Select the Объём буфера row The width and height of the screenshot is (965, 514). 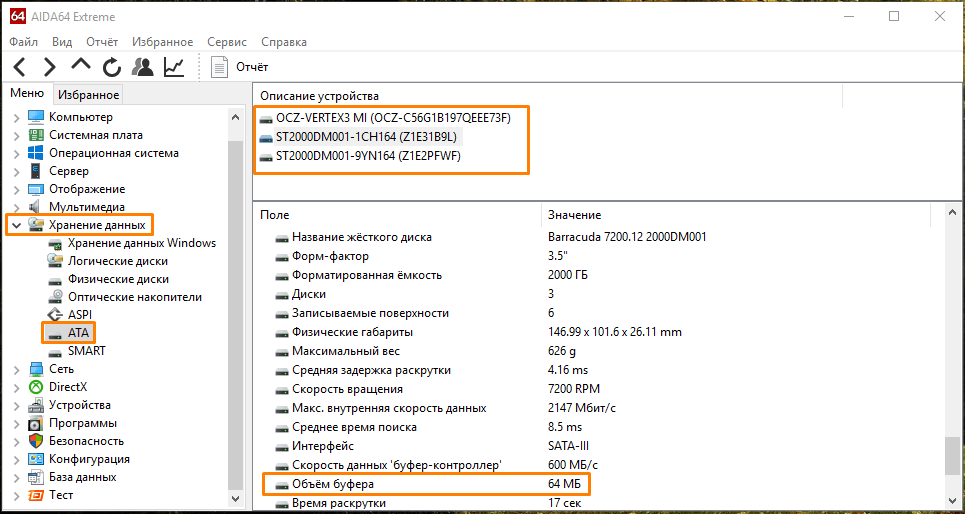click(x=426, y=484)
